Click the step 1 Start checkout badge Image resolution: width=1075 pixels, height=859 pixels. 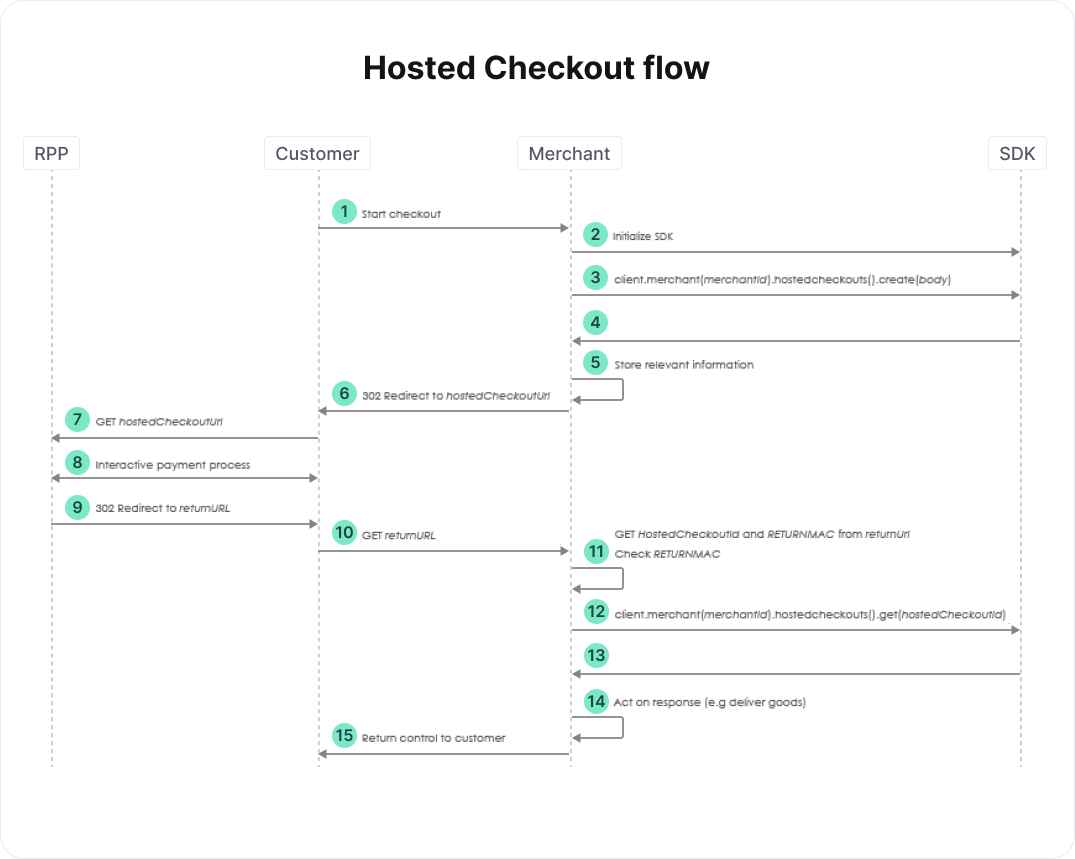pyautogui.click(x=344, y=211)
